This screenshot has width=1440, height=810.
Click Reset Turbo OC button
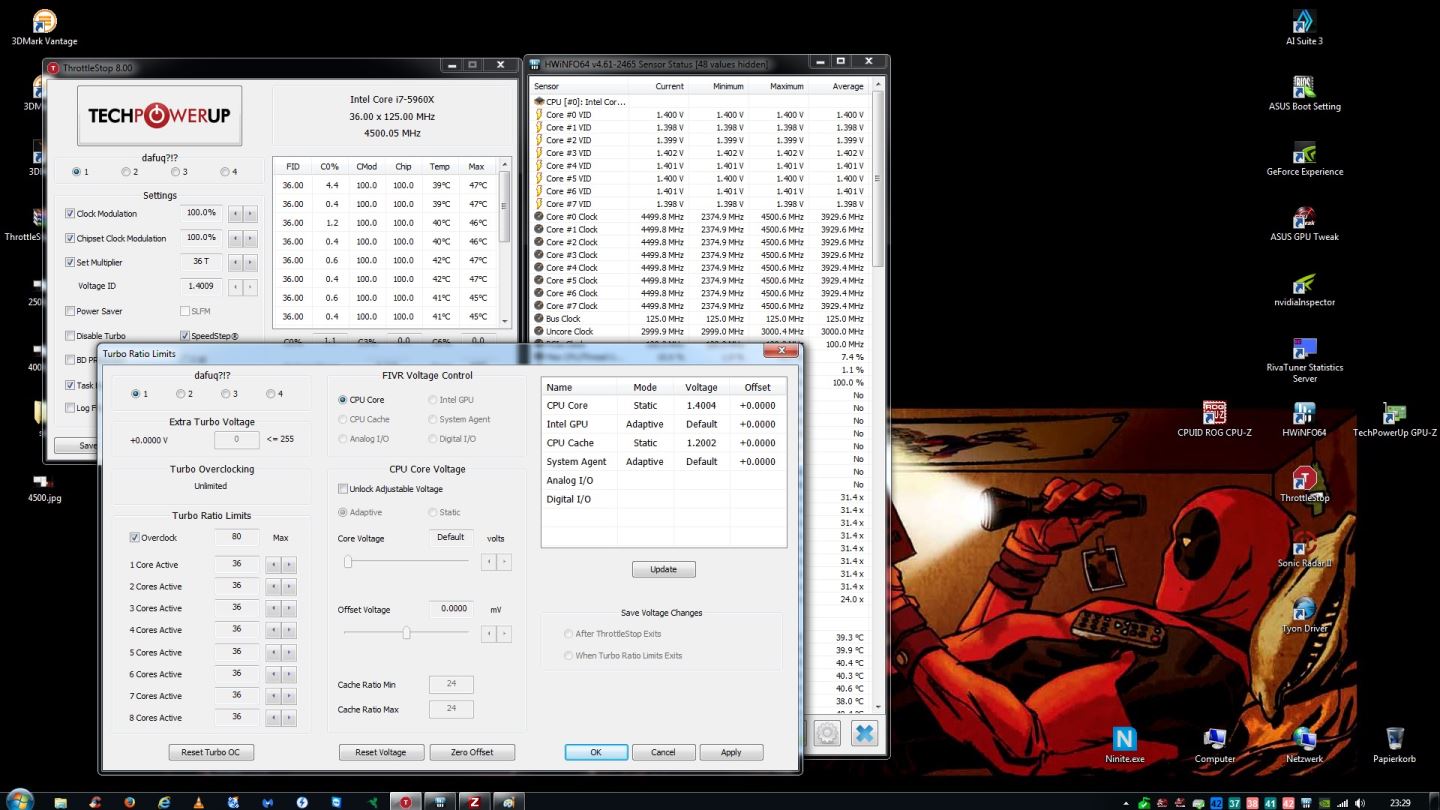coord(211,752)
